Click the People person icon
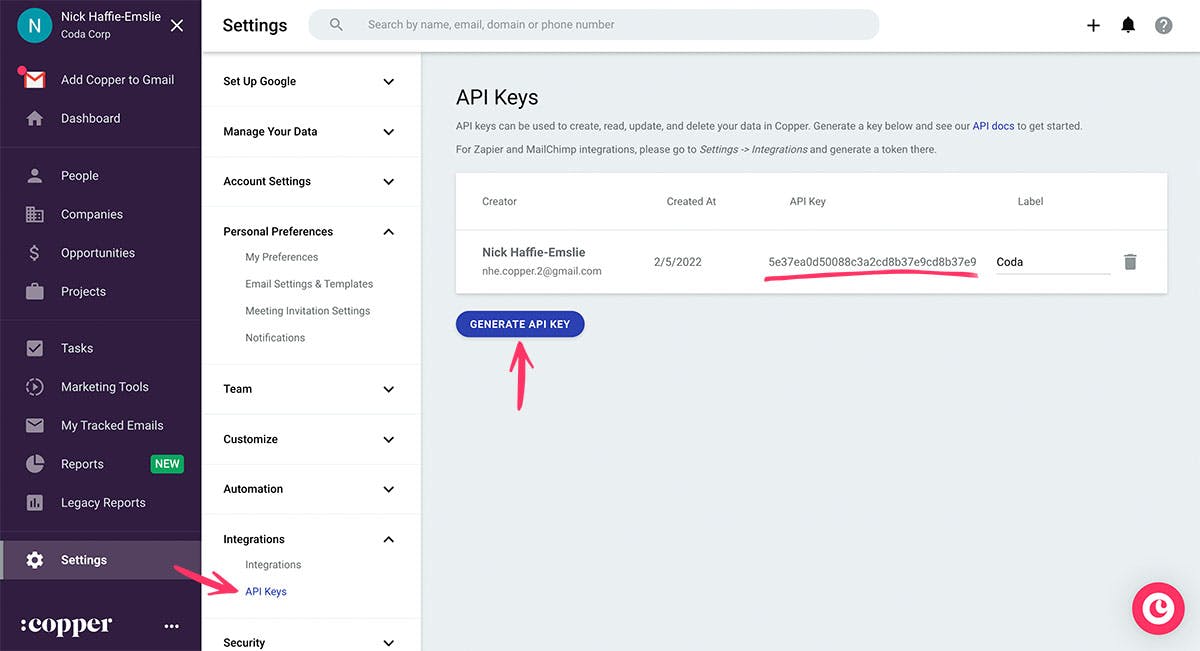The image size is (1200, 651). click(35, 176)
